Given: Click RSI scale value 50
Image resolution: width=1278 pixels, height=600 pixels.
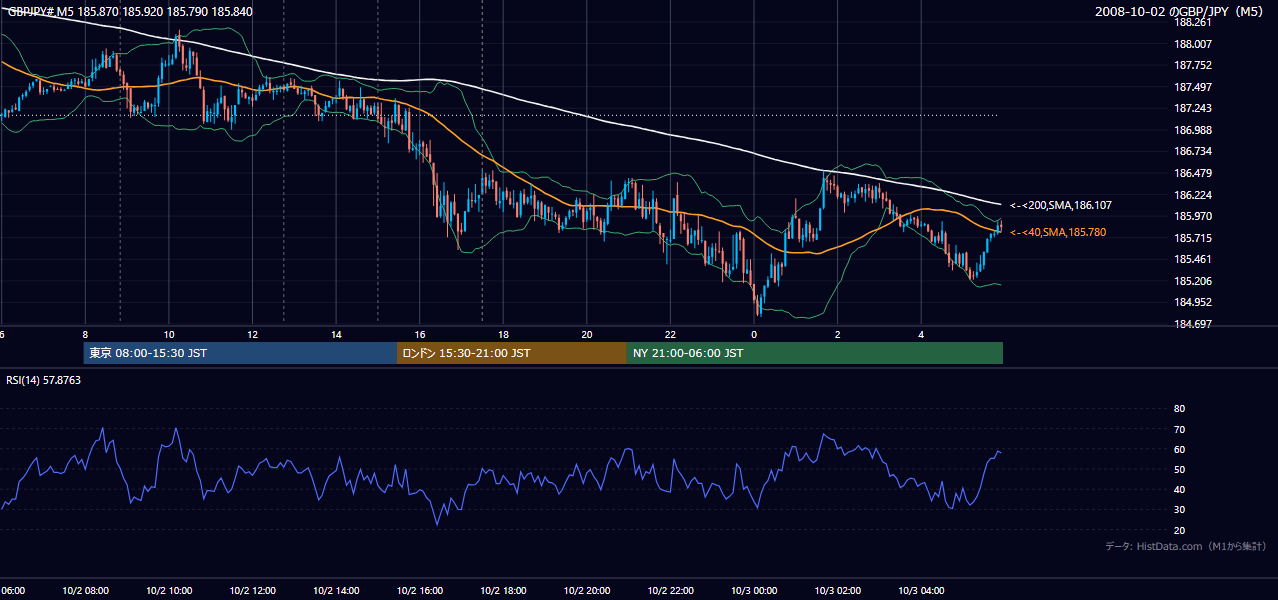Looking at the screenshot, I should [x=1179, y=469].
